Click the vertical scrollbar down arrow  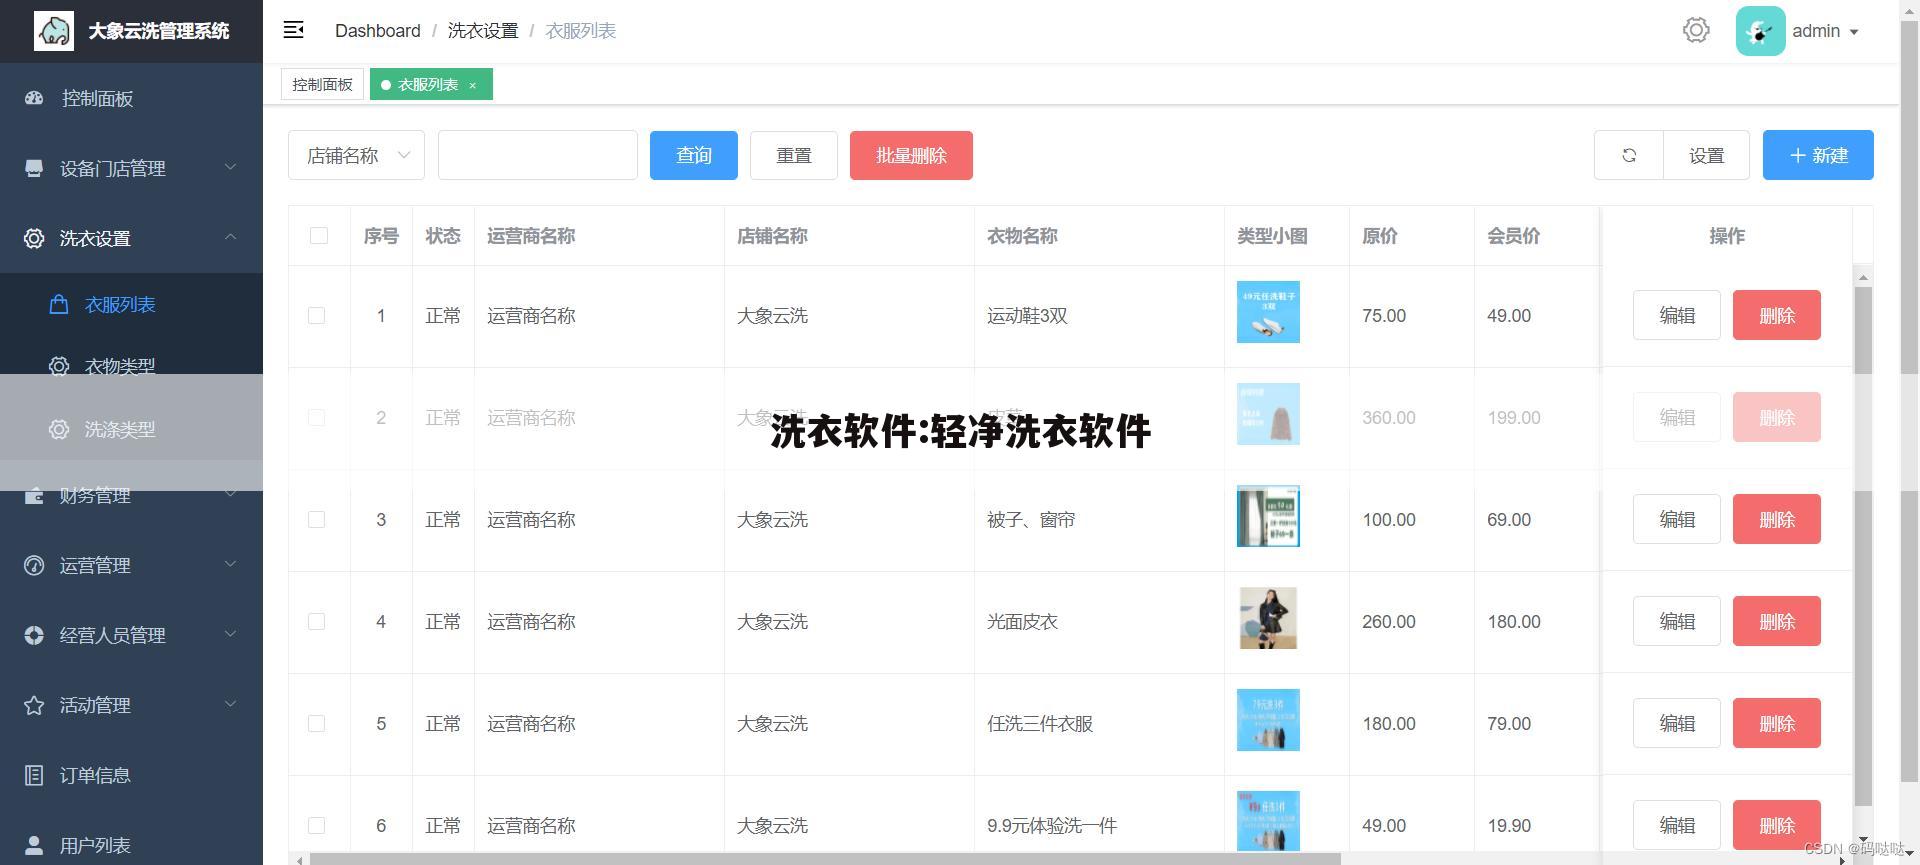(x=1863, y=840)
